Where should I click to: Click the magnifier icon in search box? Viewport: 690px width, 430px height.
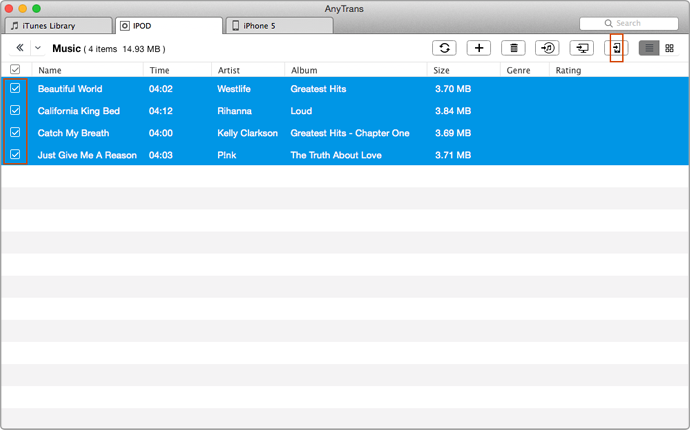coord(608,23)
